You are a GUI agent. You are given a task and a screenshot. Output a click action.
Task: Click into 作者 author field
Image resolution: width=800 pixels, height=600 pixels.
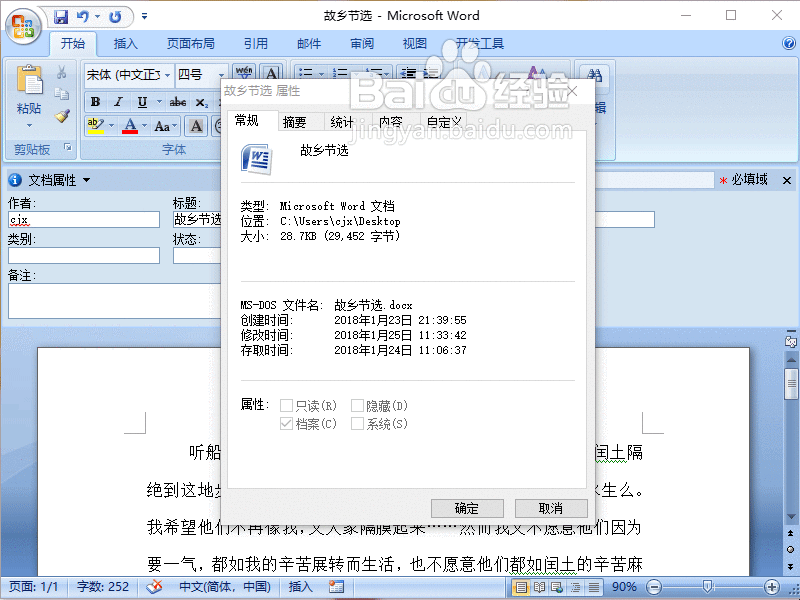coord(84,220)
